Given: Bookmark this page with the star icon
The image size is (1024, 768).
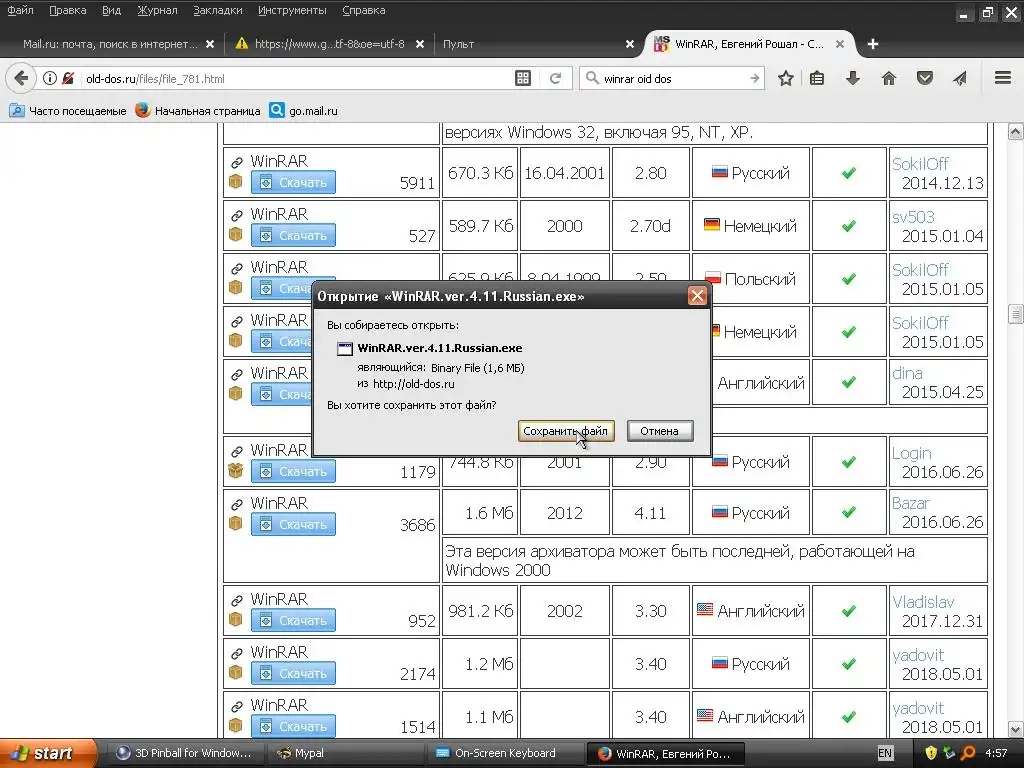Looking at the screenshot, I should coord(786,78).
